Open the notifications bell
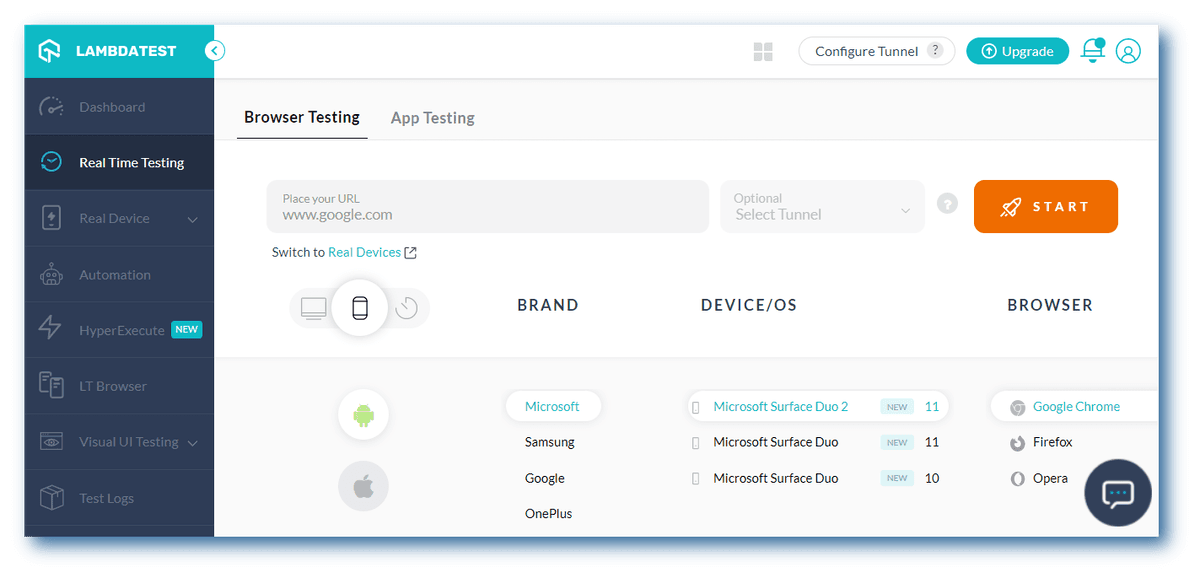The width and height of the screenshot is (1200, 578). point(1092,51)
